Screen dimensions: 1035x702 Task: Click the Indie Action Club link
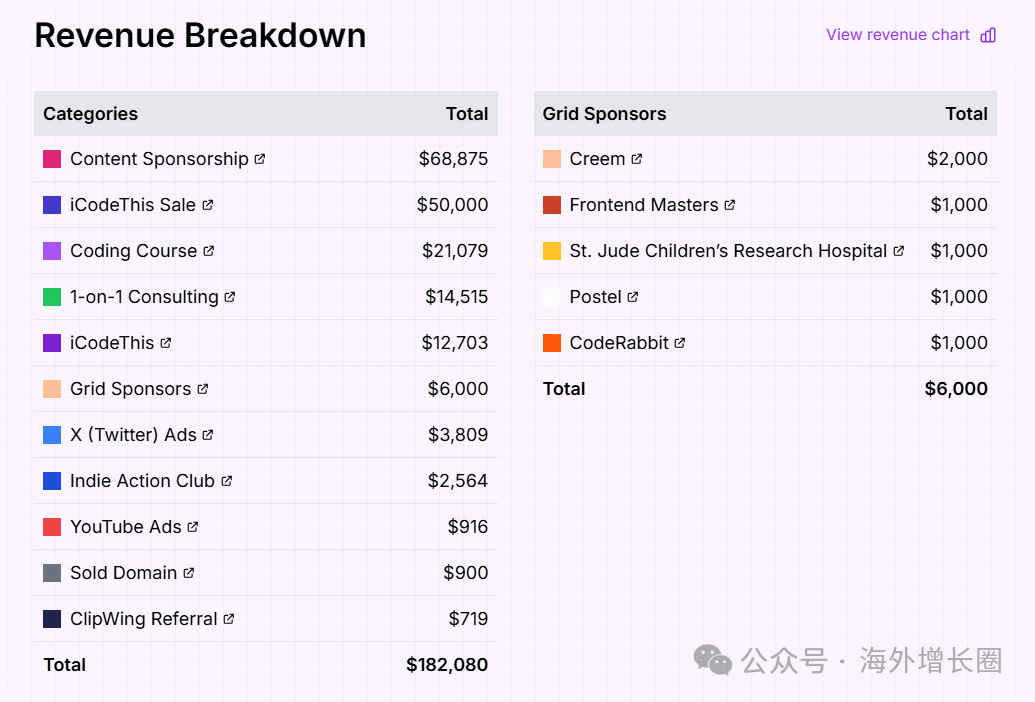pos(142,481)
